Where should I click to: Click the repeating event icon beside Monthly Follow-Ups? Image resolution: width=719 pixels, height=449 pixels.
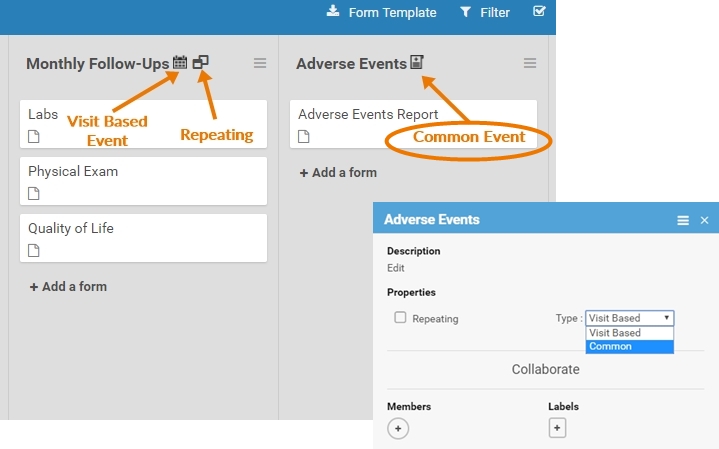[x=200, y=62]
